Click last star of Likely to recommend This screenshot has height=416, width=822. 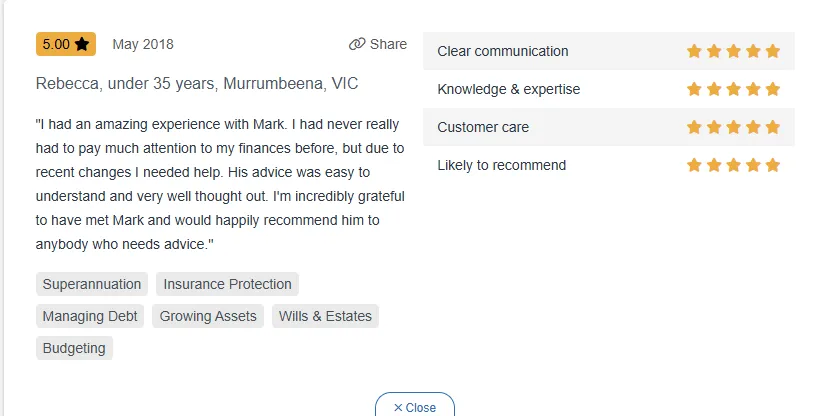(772, 165)
